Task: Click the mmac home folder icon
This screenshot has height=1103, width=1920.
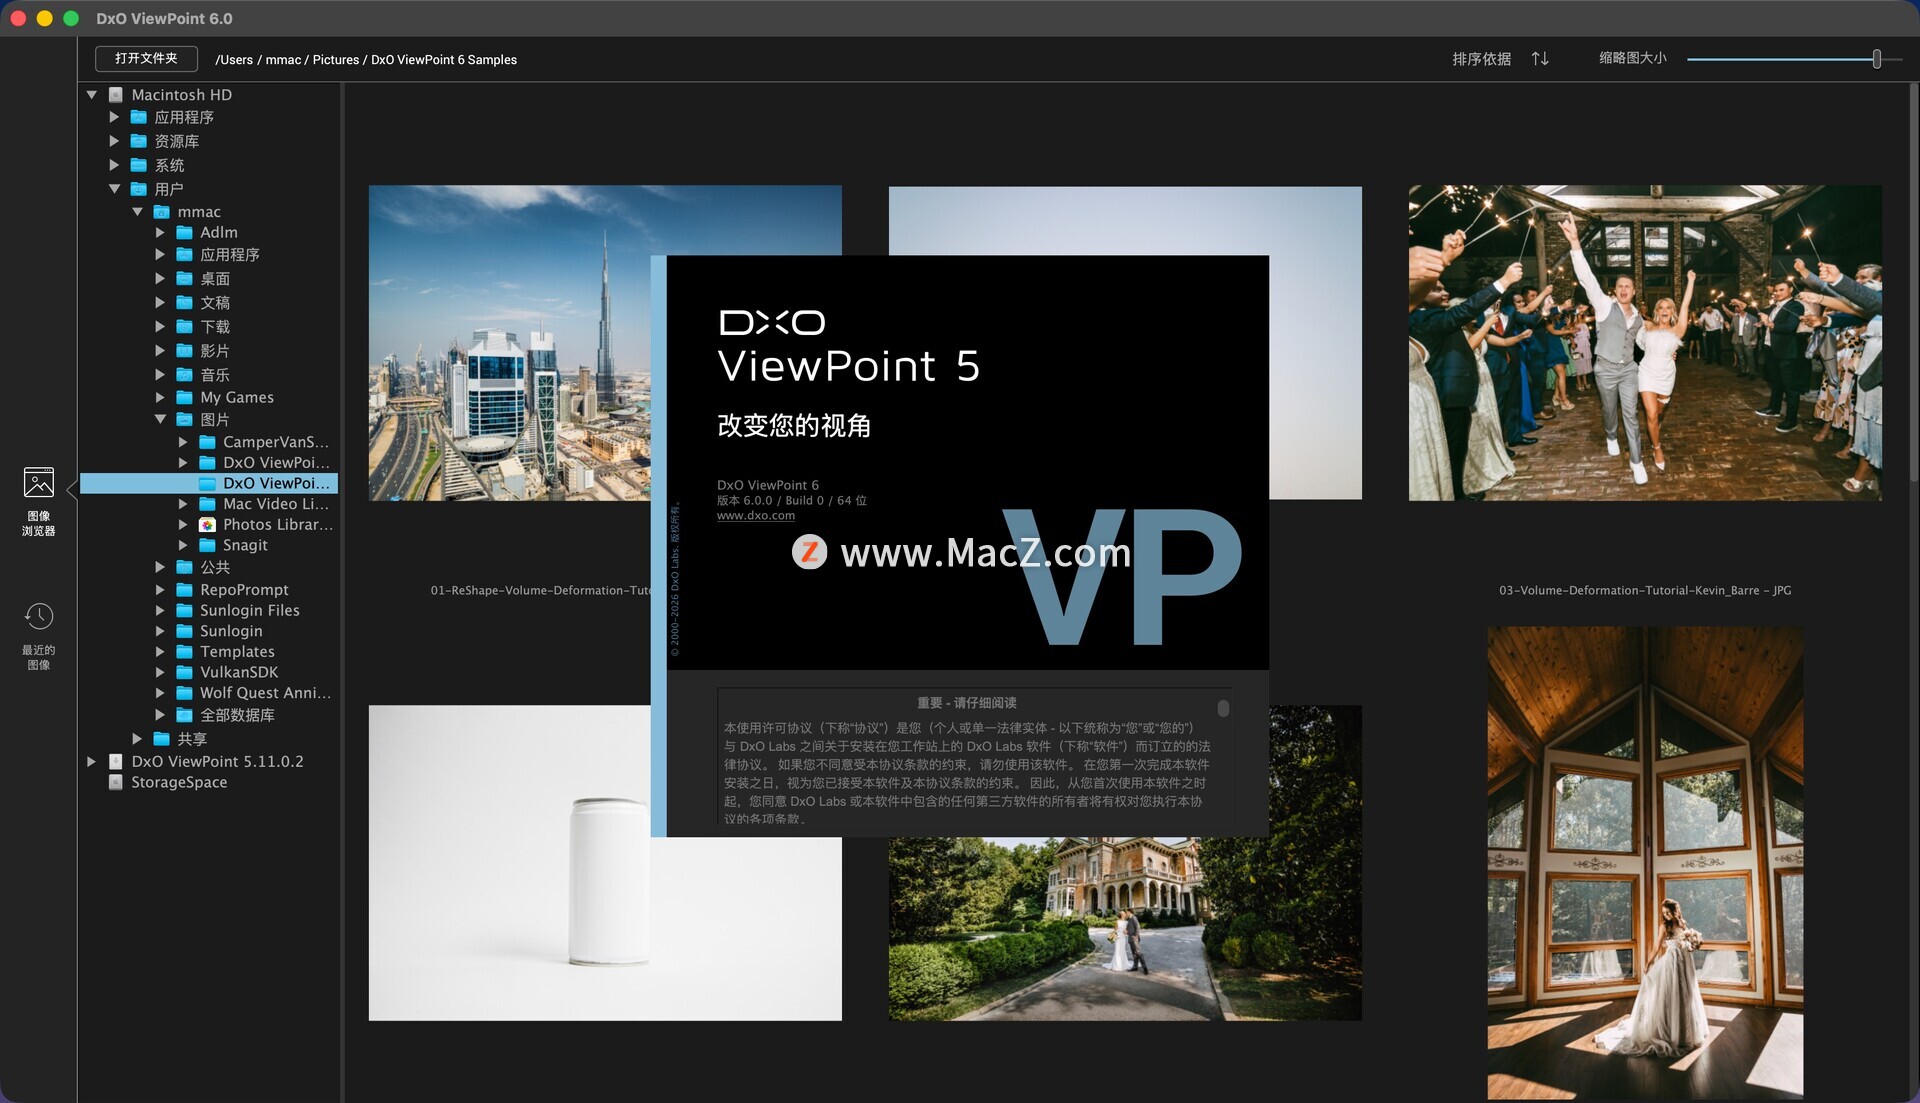Action: [161, 212]
